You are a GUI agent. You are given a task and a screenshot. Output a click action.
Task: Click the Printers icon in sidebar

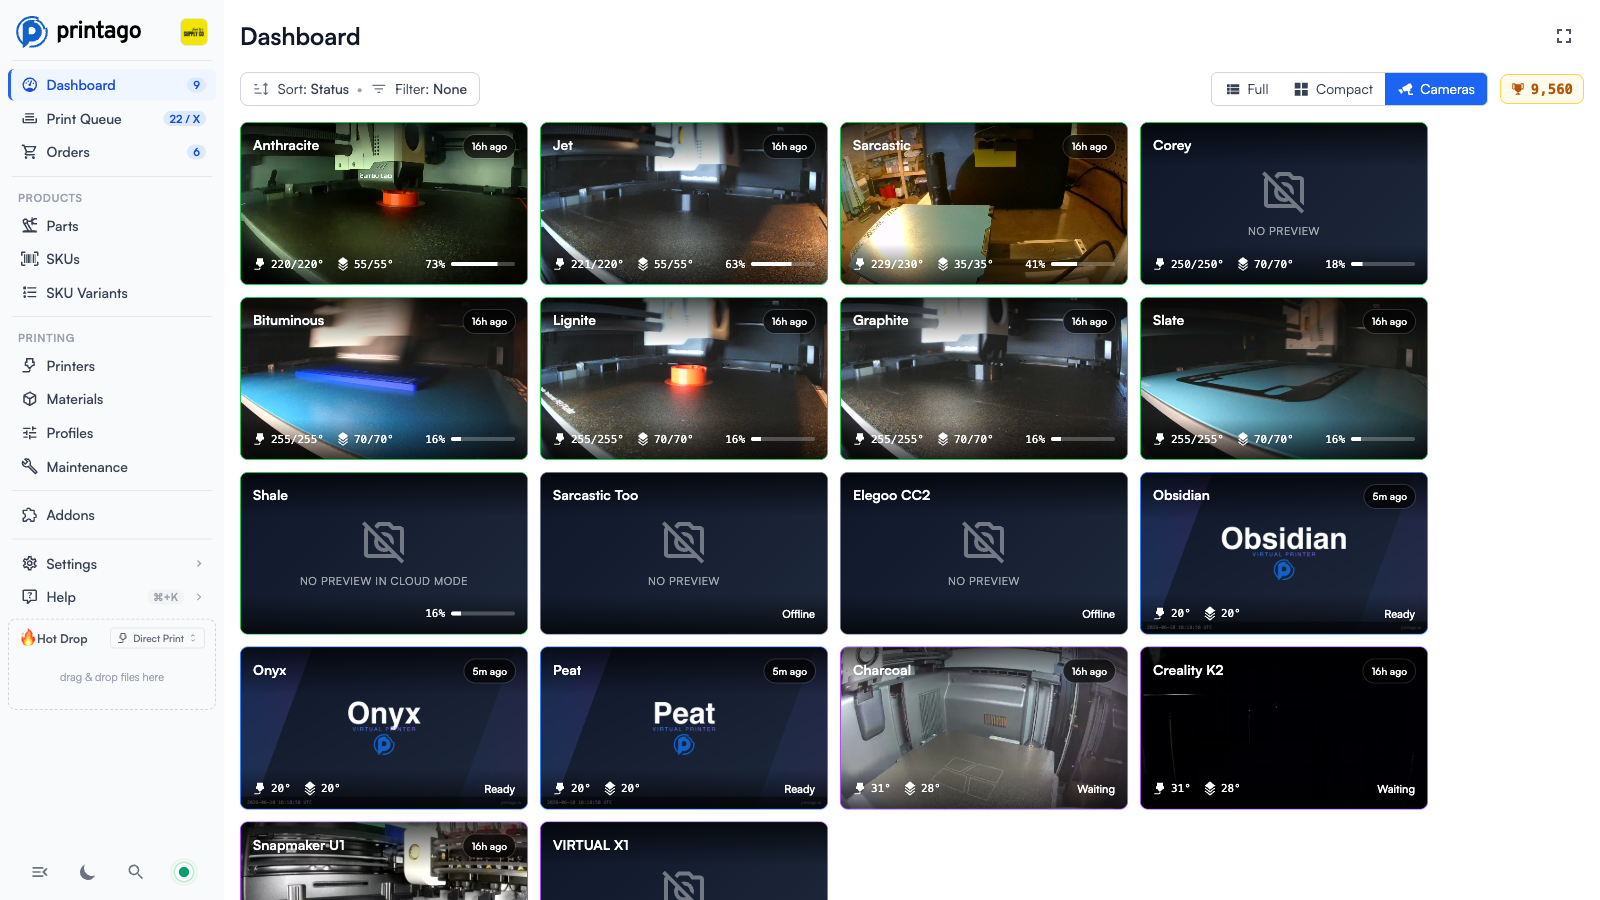pyautogui.click(x=30, y=366)
